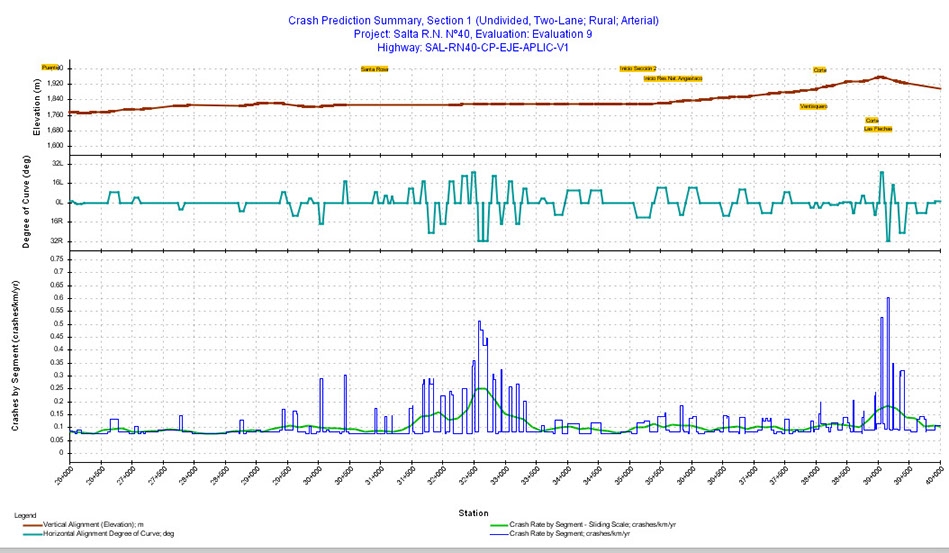
Task: Click the Crashes by Segment axis title
Action: tap(15, 355)
